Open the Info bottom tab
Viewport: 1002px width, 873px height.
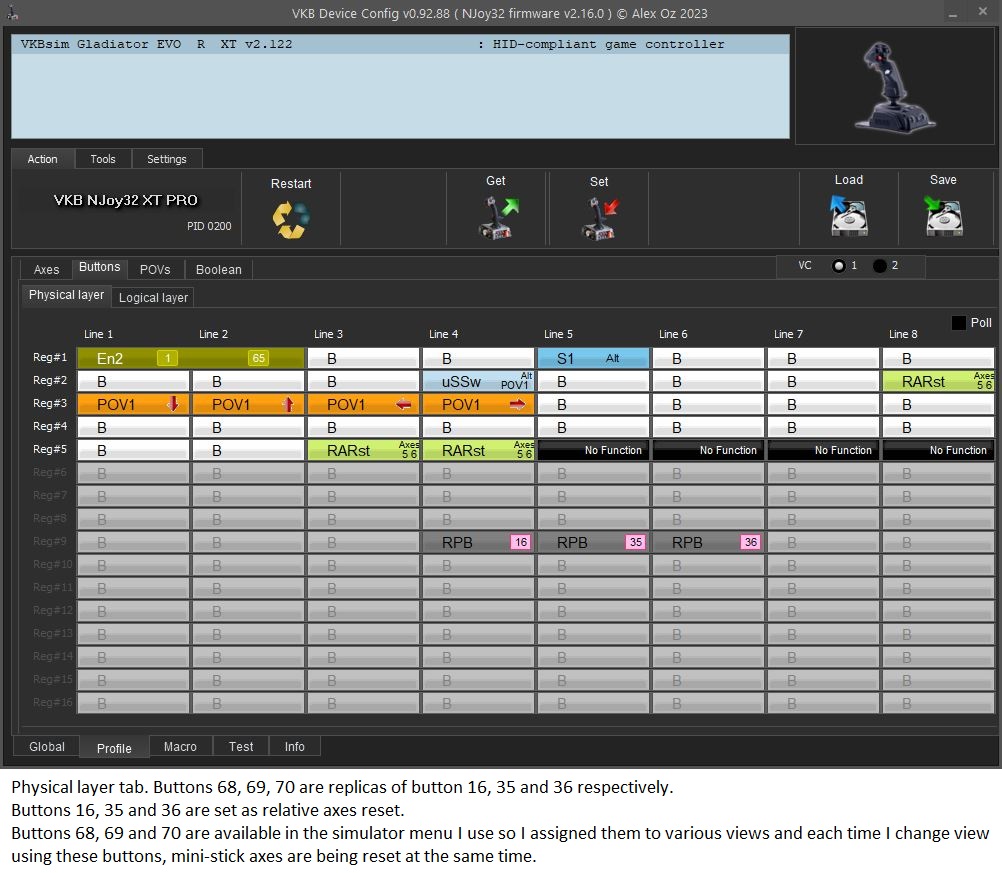[x=295, y=746]
